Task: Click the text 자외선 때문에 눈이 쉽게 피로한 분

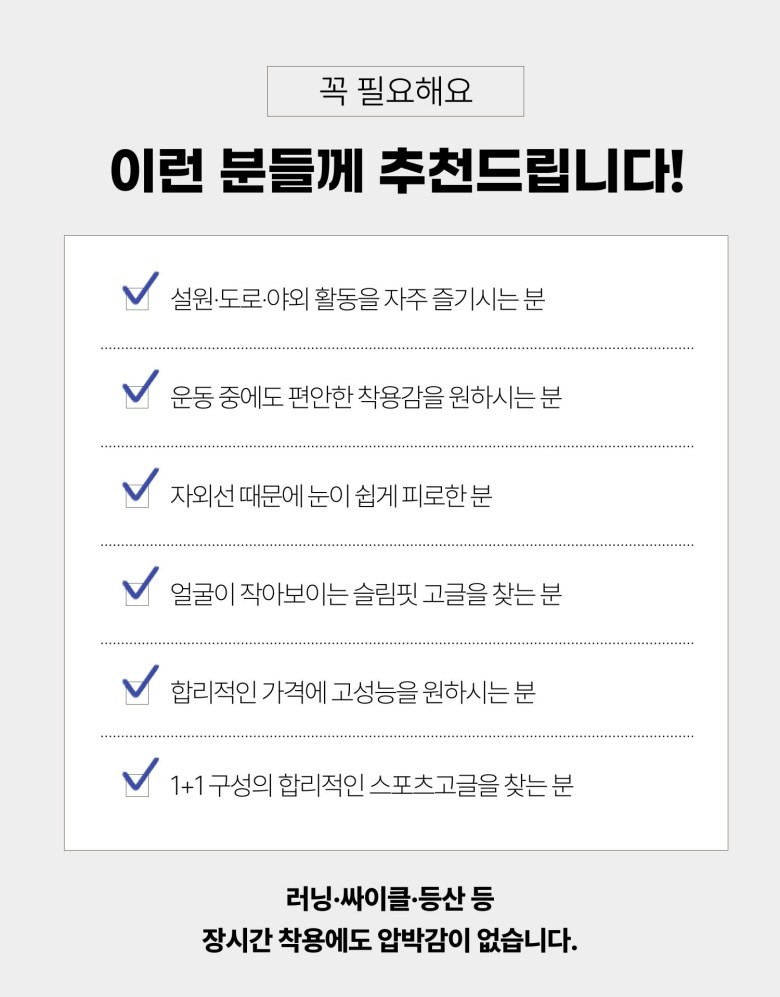Action: click(x=331, y=494)
